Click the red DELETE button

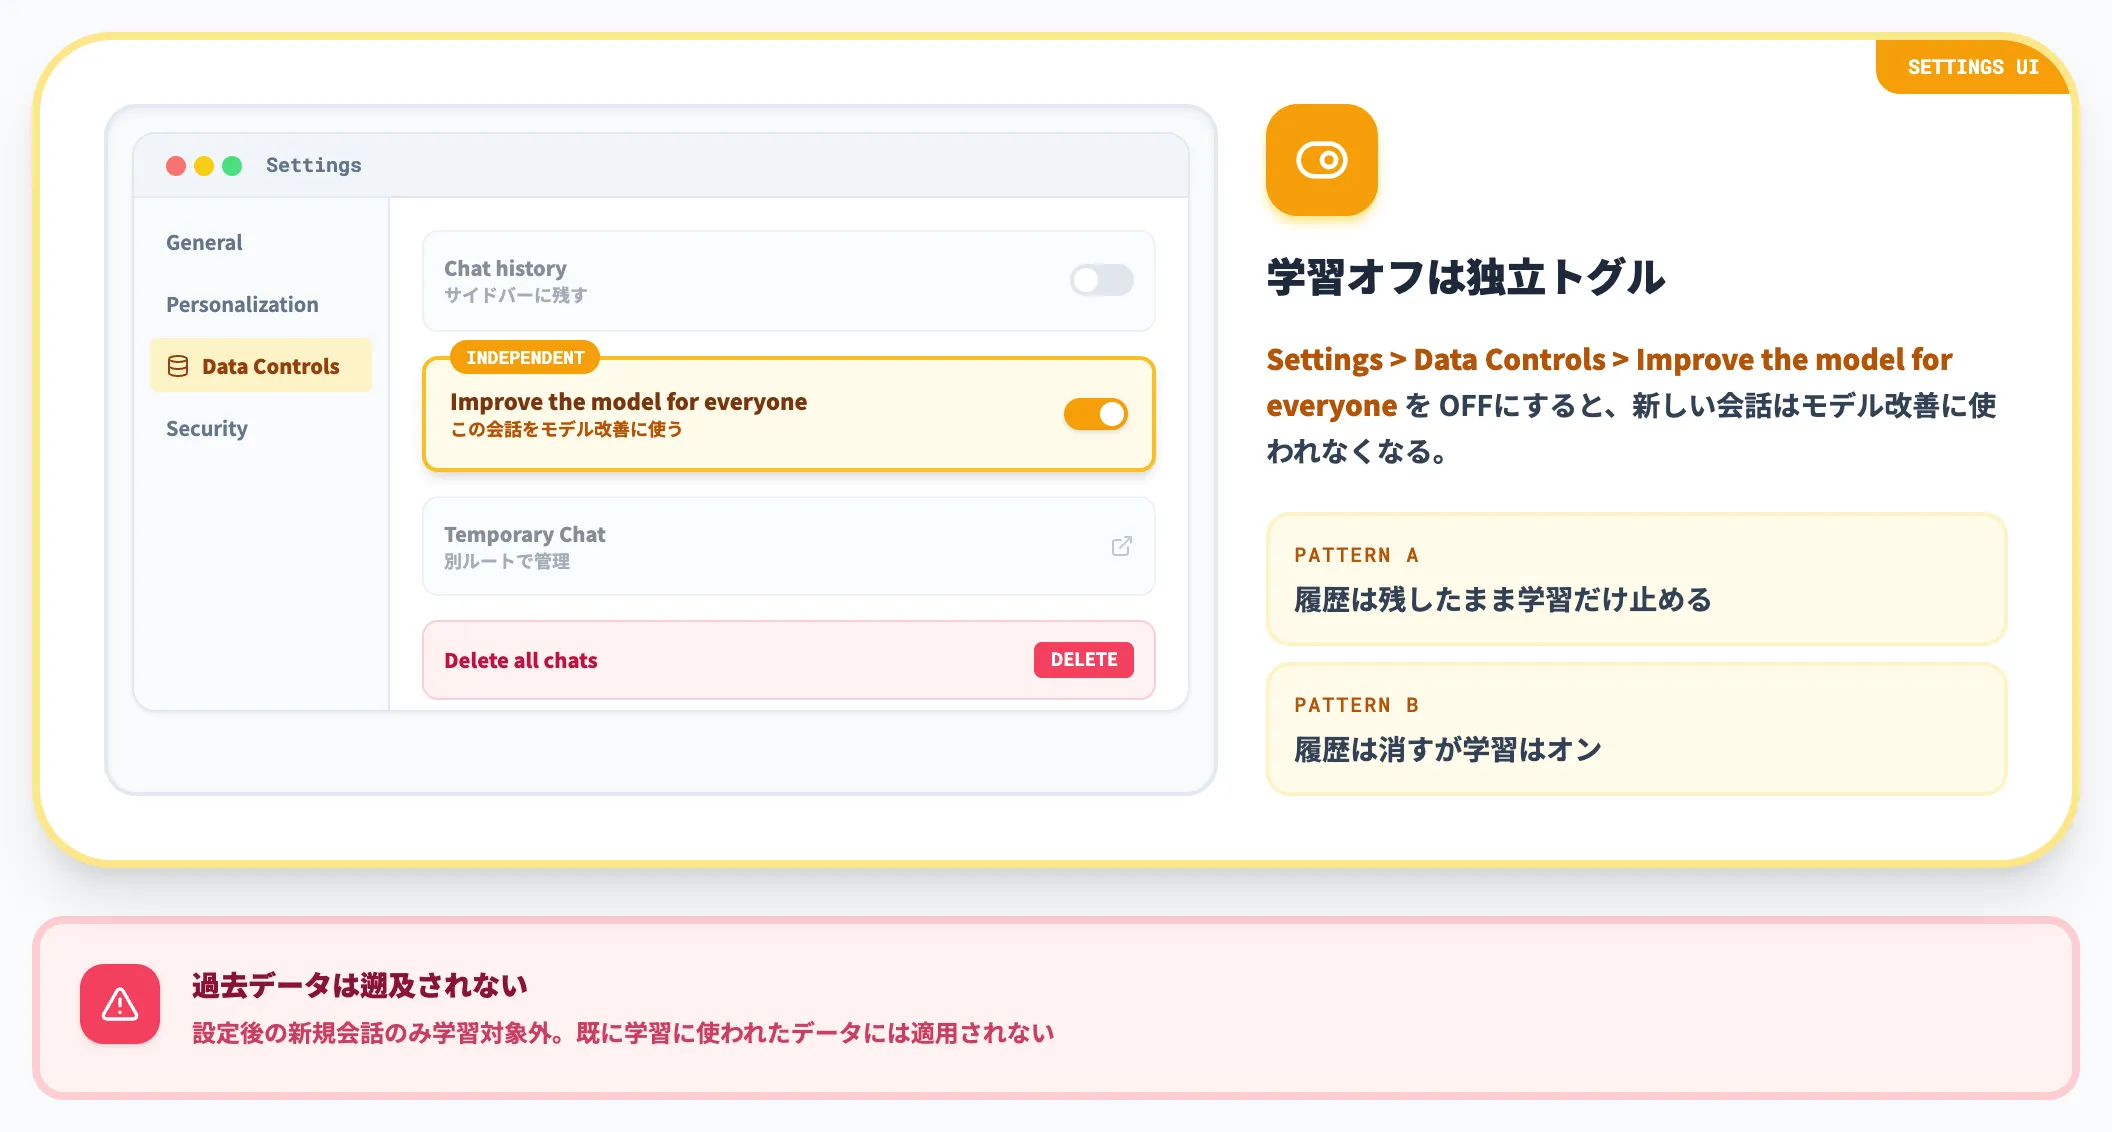coord(1084,660)
